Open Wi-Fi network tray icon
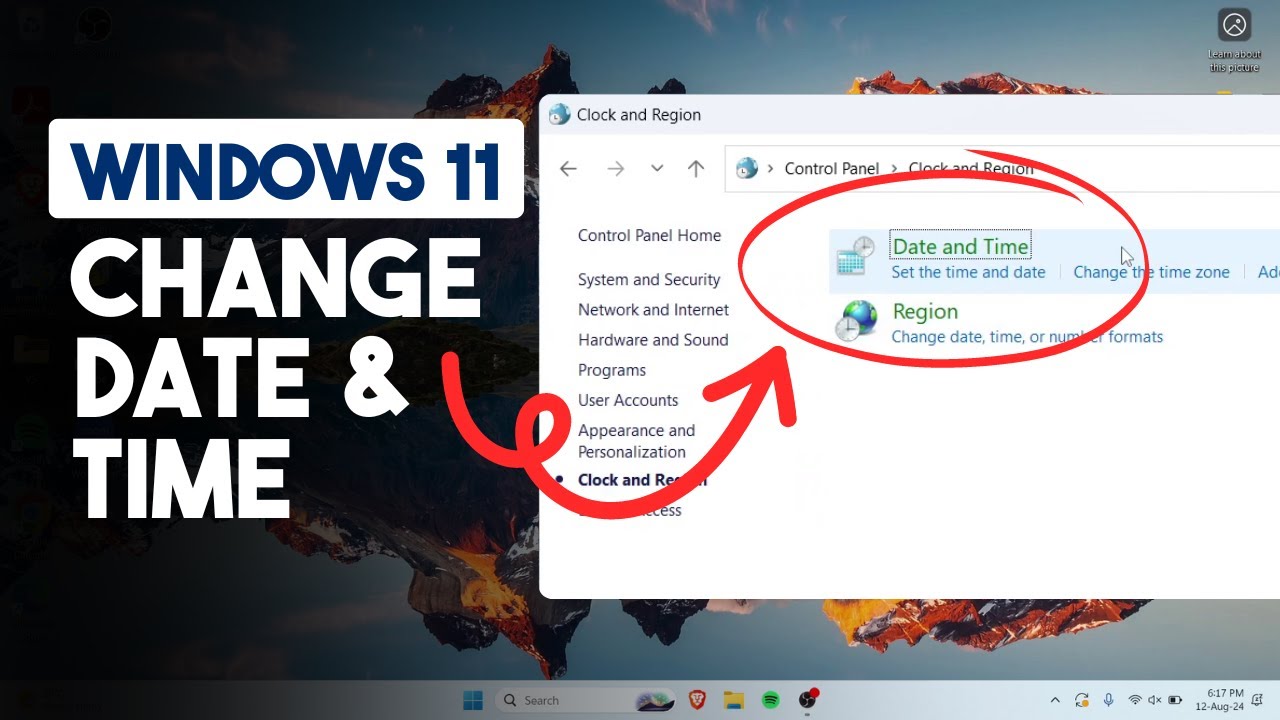Image resolution: width=1280 pixels, height=720 pixels. [1134, 700]
